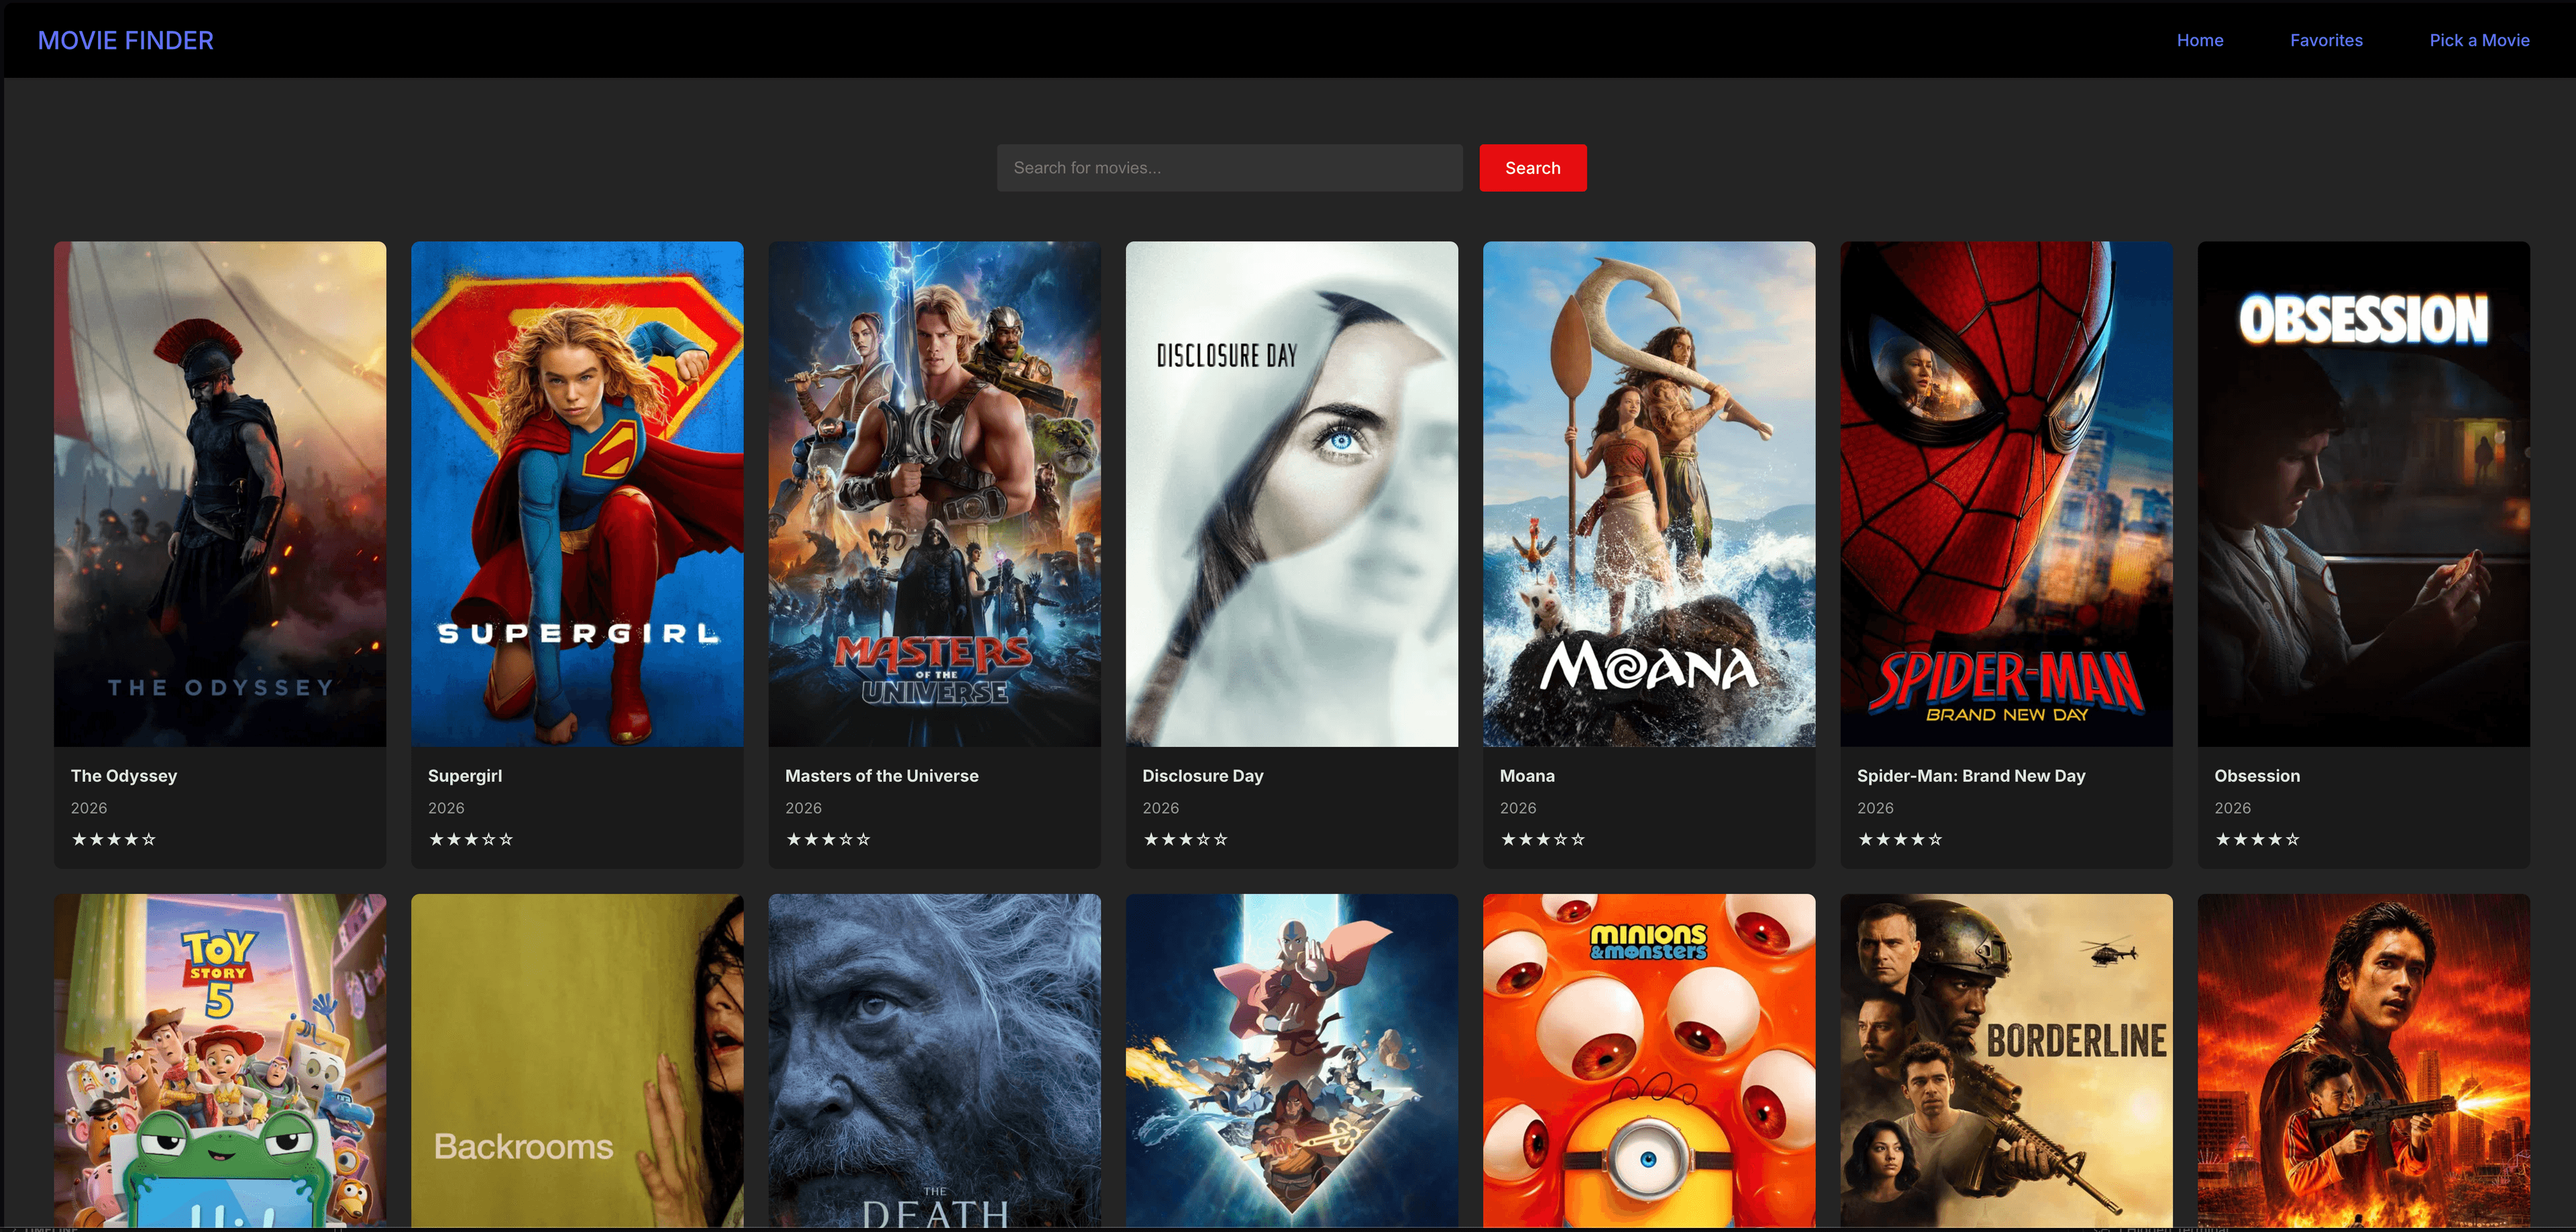Click the Supergirl star rating
The width and height of the screenshot is (2576, 1232).
point(470,839)
